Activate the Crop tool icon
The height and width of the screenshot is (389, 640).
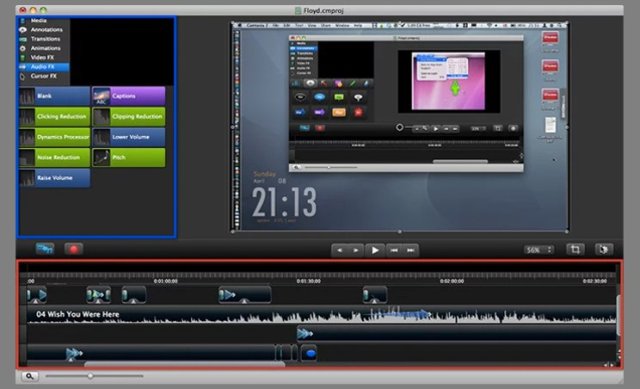[x=575, y=249]
